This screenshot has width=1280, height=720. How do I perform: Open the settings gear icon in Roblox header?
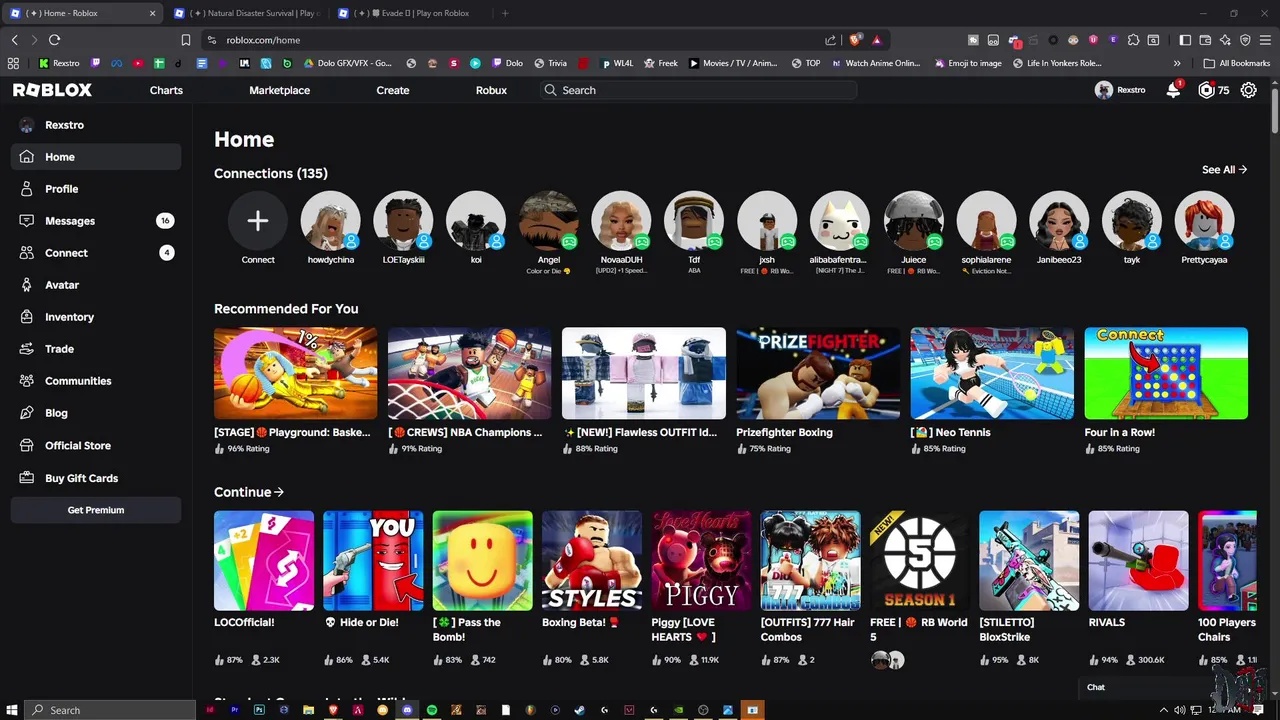tap(1249, 90)
